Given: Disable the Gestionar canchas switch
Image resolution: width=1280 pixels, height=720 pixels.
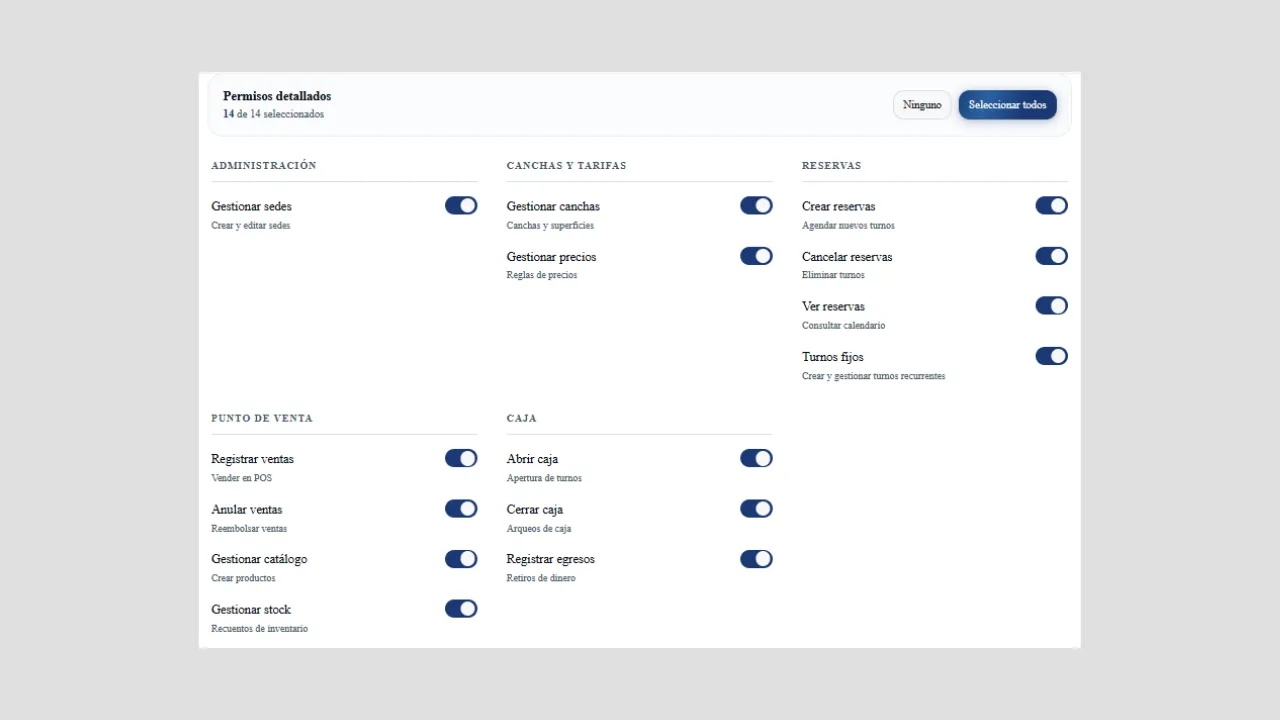Looking at the screenshot, I should tap(756, 205).
